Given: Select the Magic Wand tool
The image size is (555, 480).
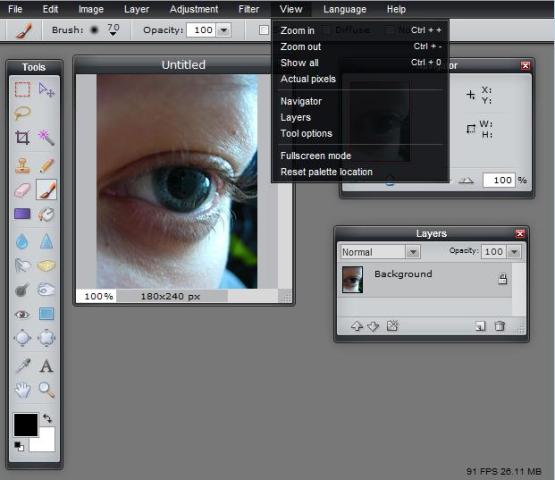Looking at the screenshot, I should [46, 137].
